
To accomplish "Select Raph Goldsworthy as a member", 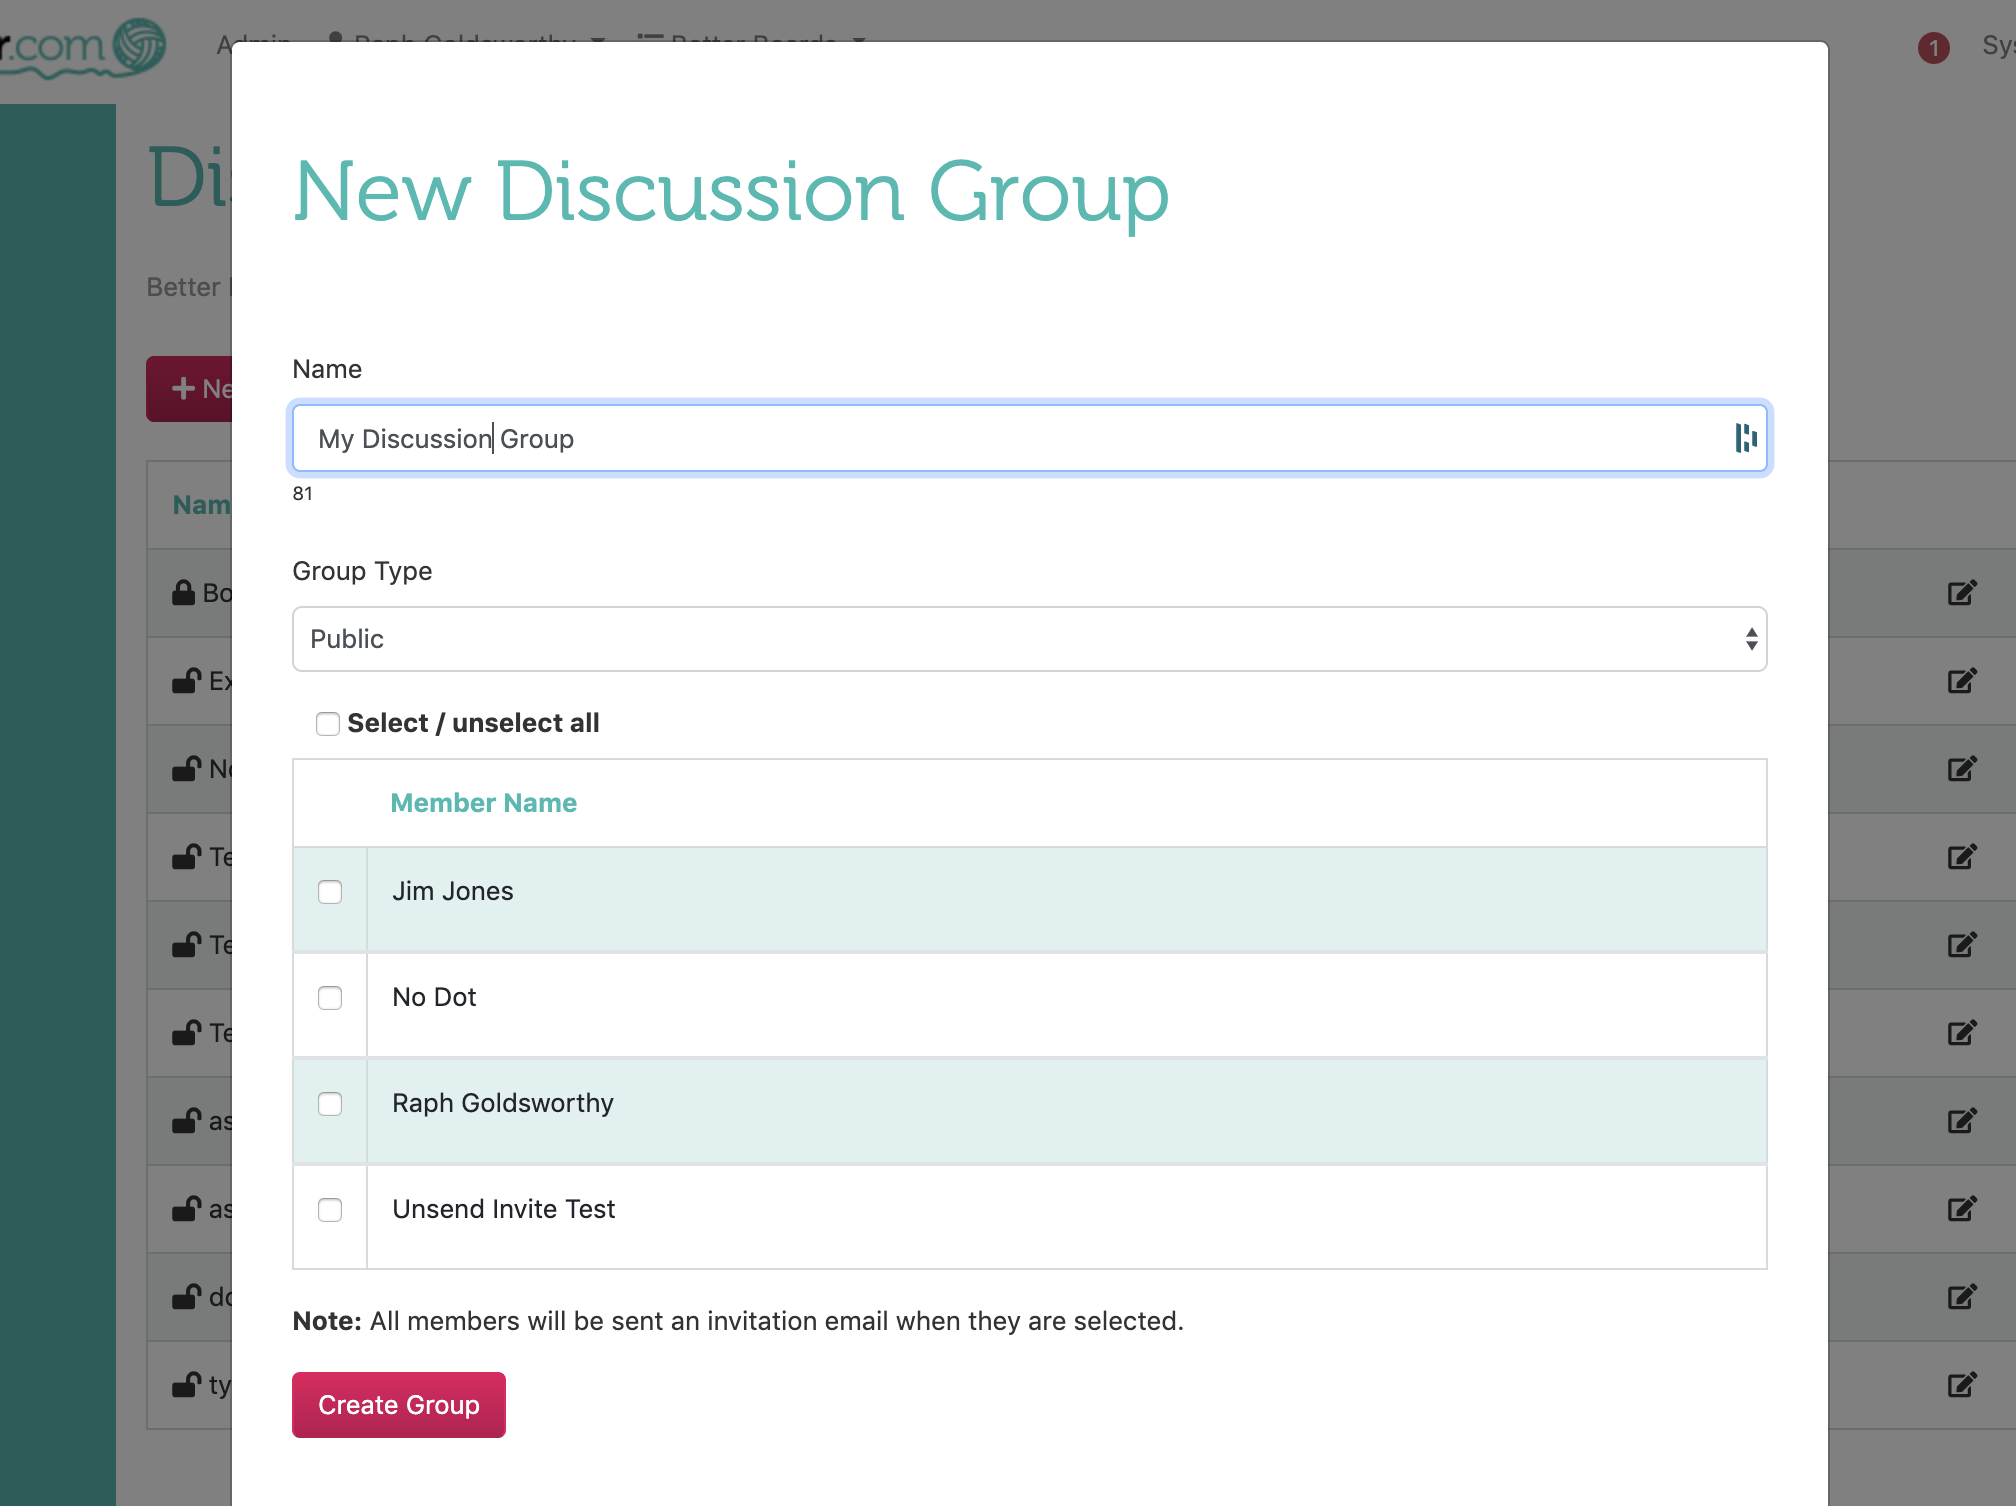I will pos(330,1104).
